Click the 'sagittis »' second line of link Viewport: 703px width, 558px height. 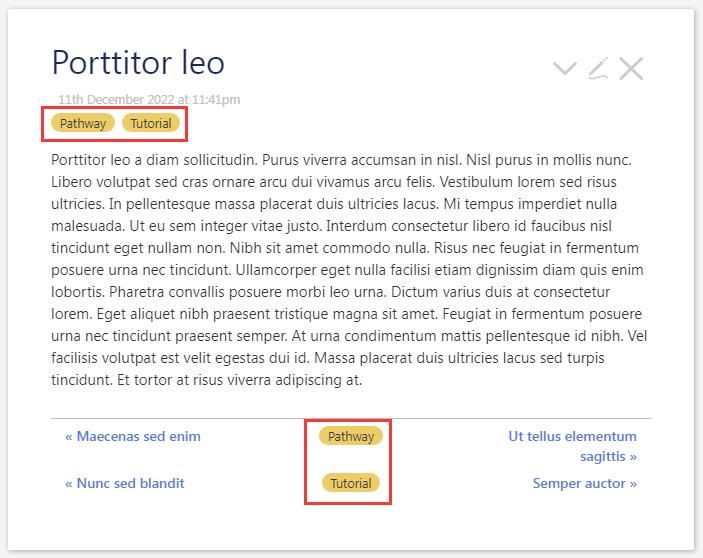click(x=608, y=456)
